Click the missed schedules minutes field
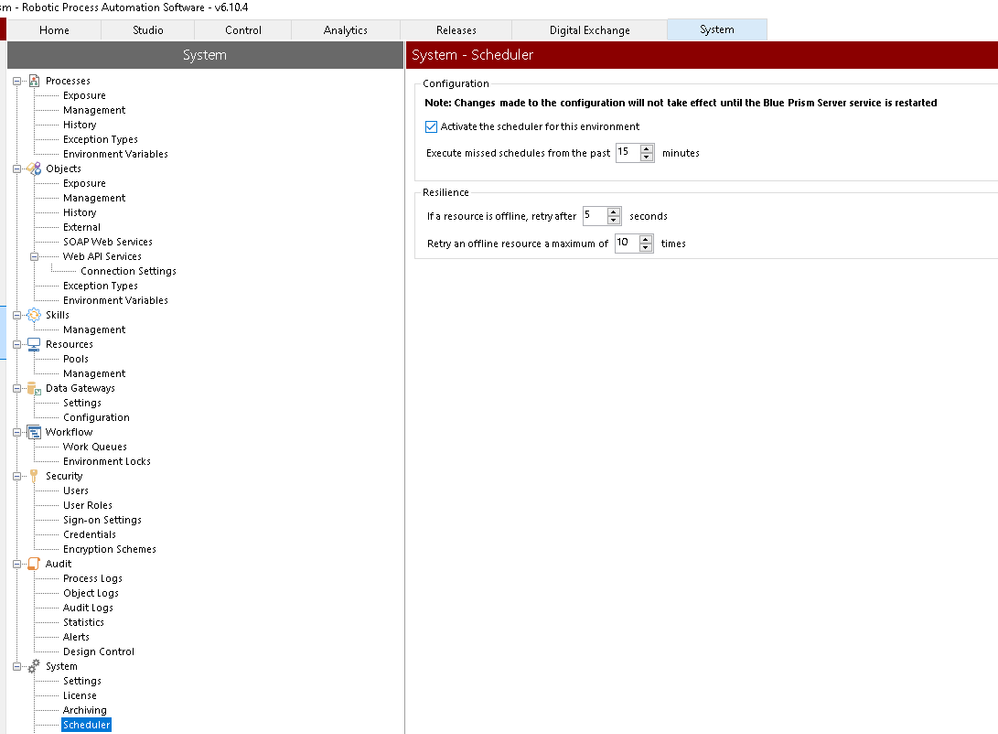This screenshot has height=734, width=998. [x=628, y=153]
